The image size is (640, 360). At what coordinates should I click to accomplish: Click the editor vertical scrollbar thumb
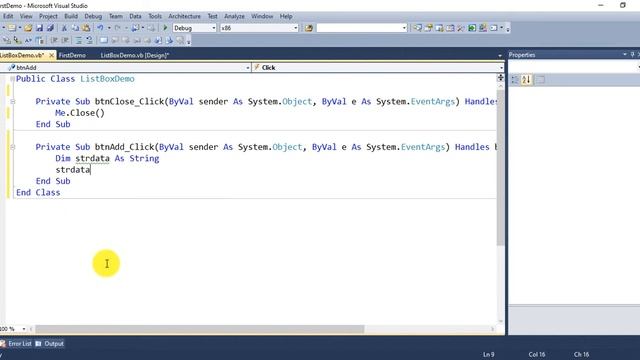pyautogui.click(x=500, y=167)
